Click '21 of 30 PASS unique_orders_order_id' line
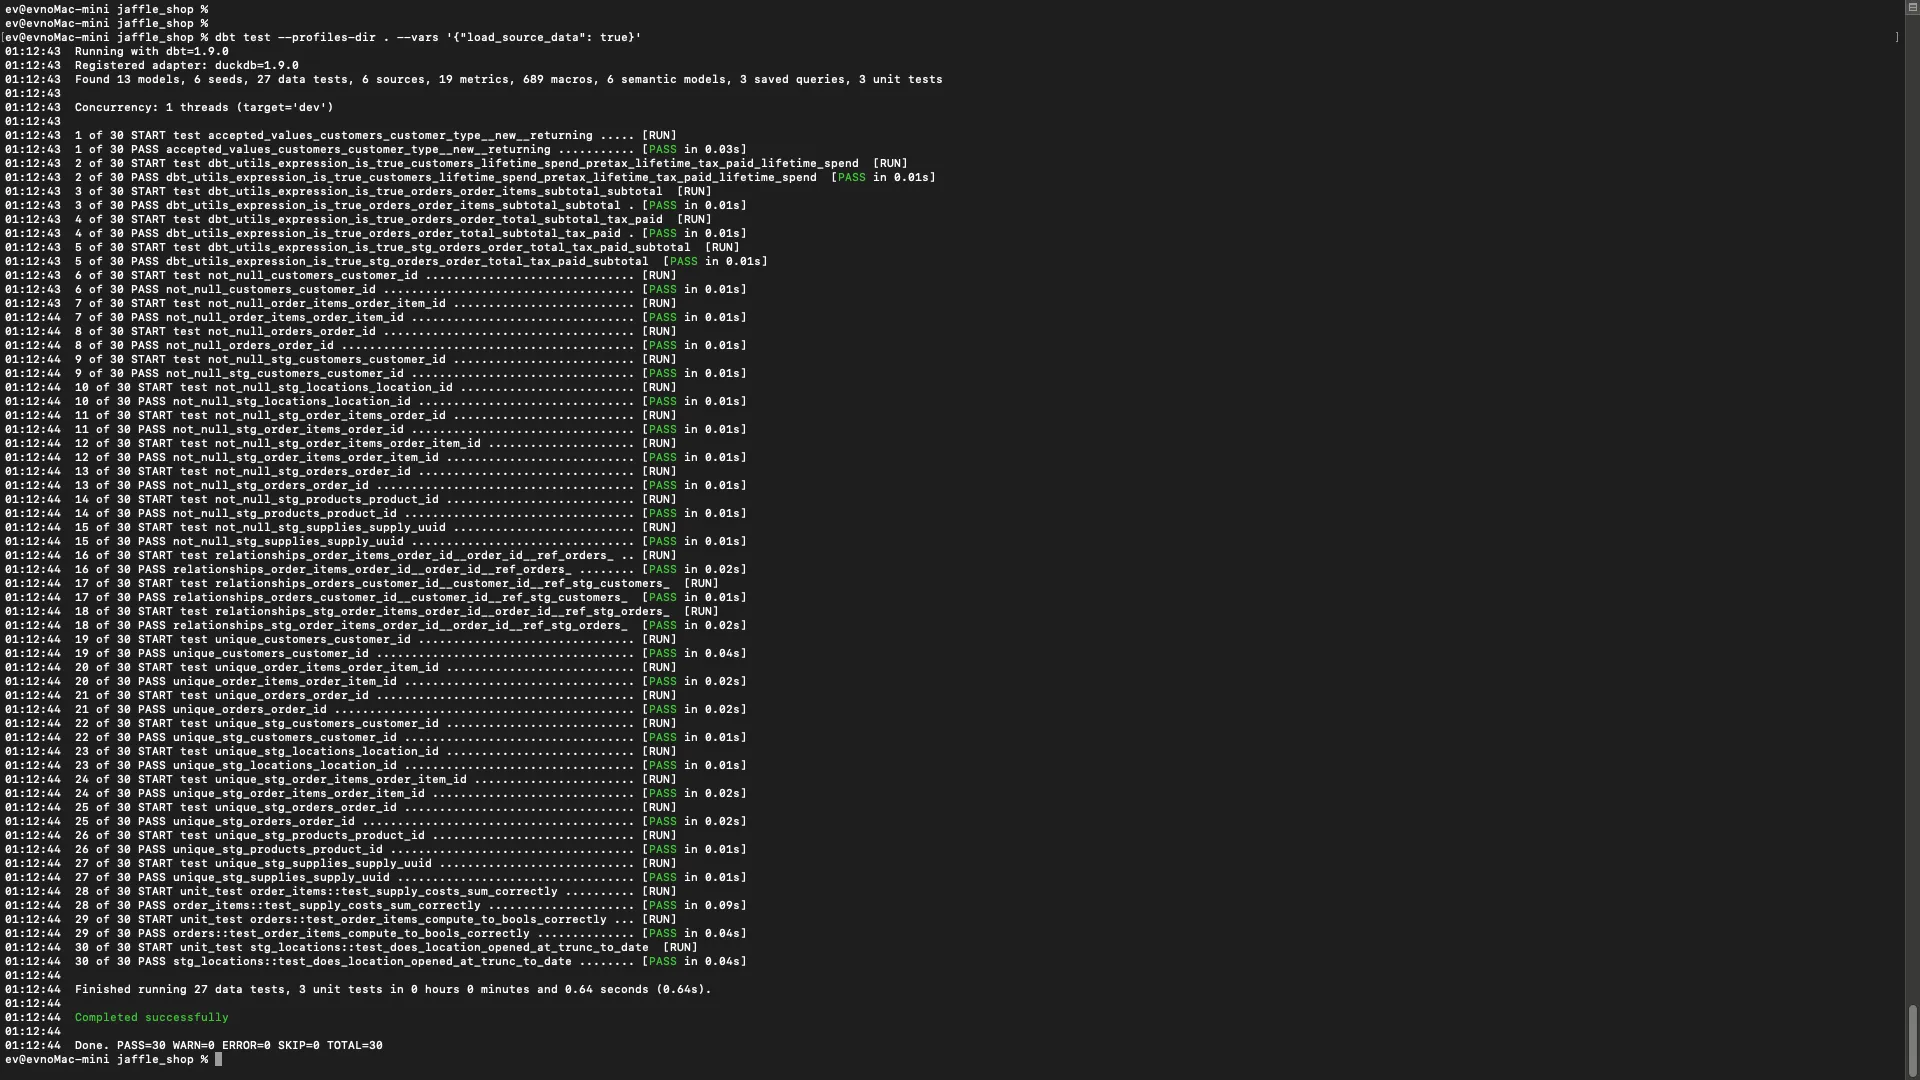Image resolution: width=1920 pixels, height=1080 pixels. coord(411,709)
